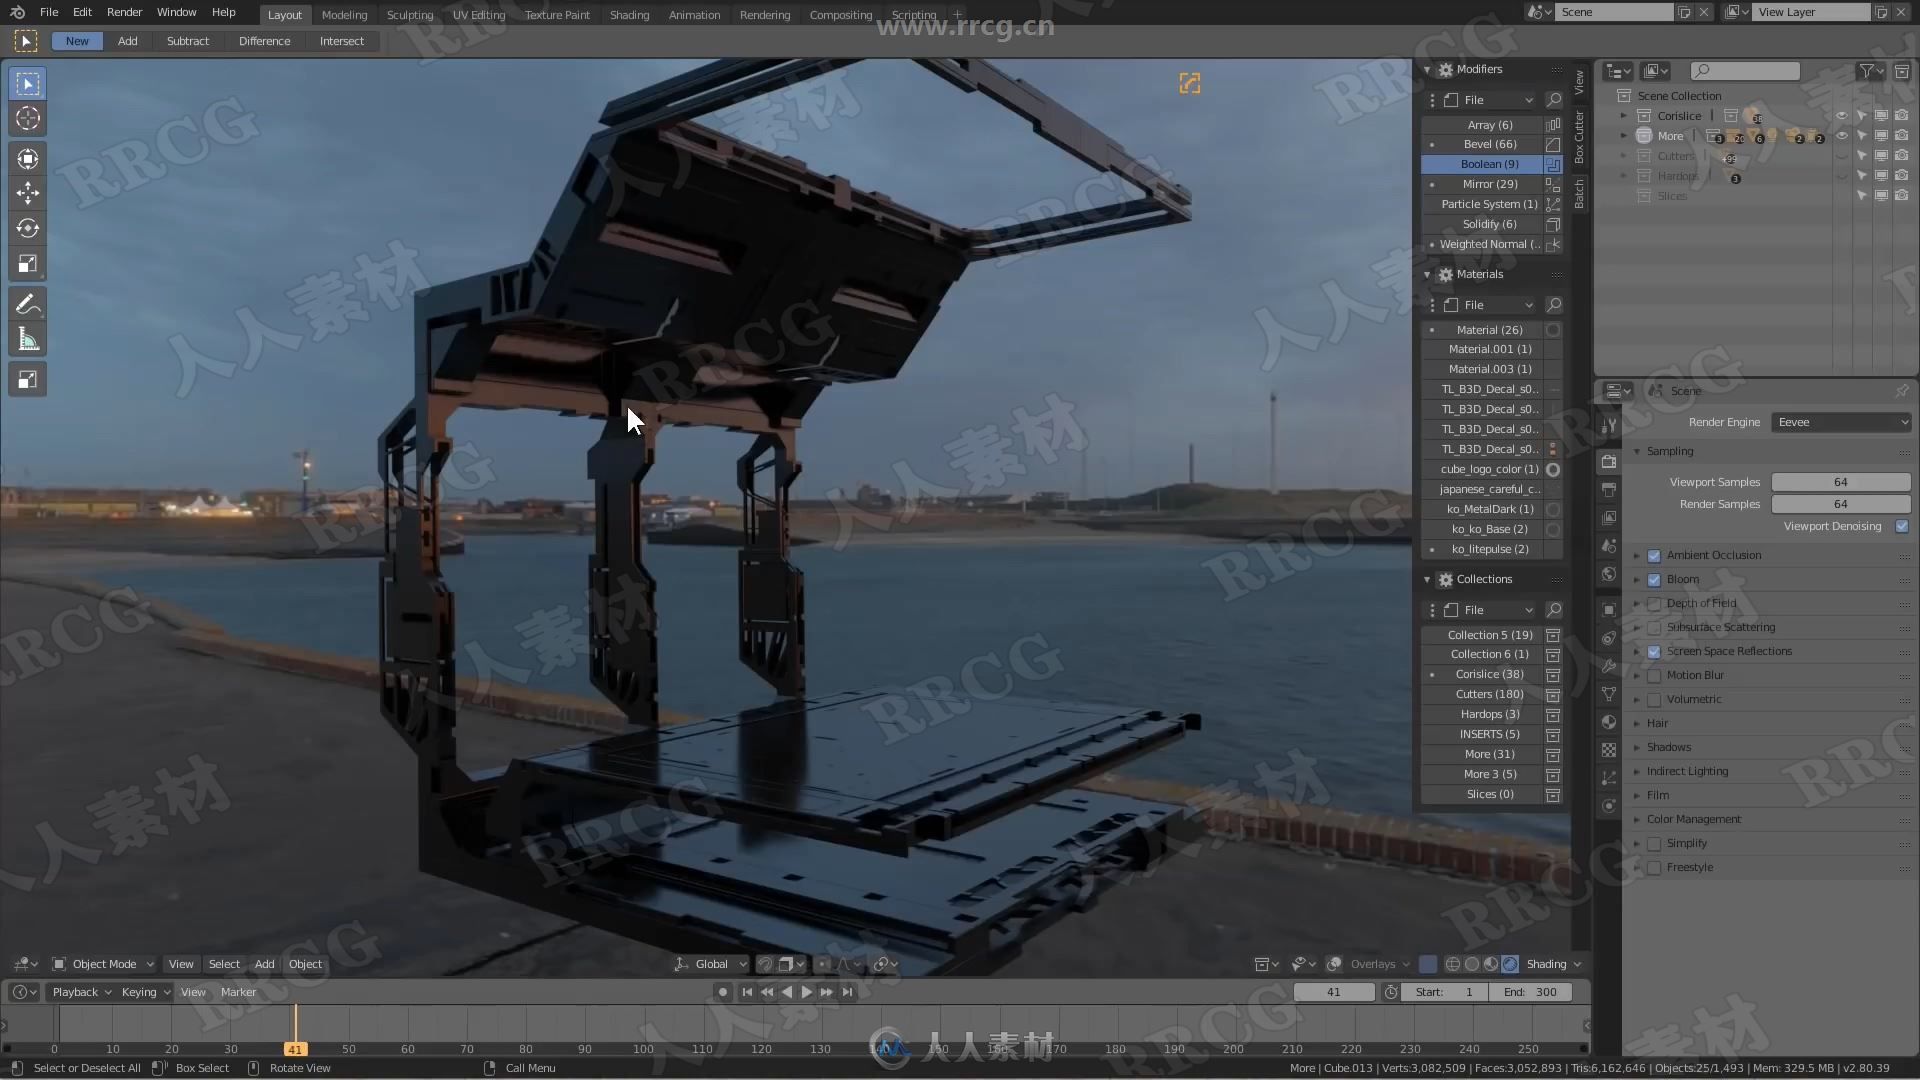Click timeline frame 41 marker

pos(293,1048)
